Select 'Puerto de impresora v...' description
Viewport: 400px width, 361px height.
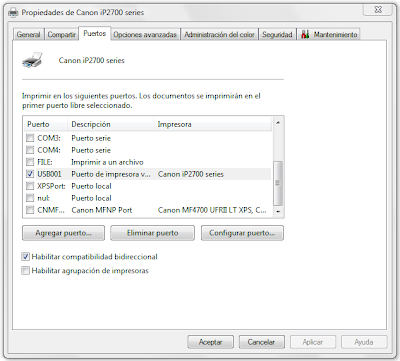tap(111, 174)
